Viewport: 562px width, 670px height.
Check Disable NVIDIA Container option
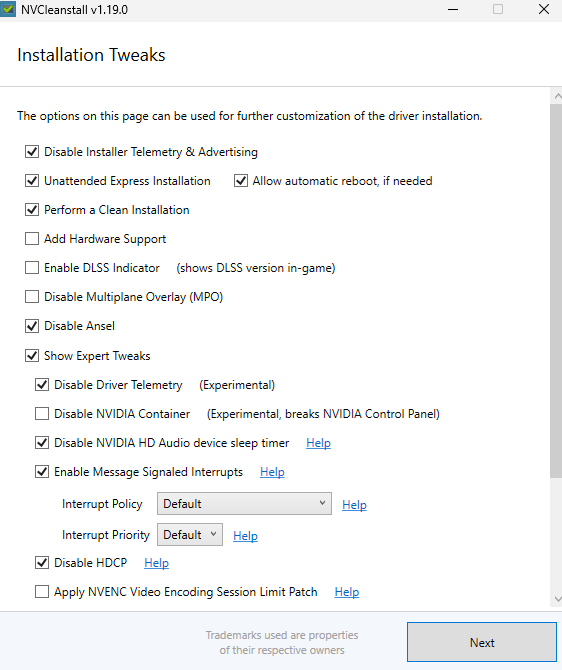pyautogui.click(x=42, y=414)
